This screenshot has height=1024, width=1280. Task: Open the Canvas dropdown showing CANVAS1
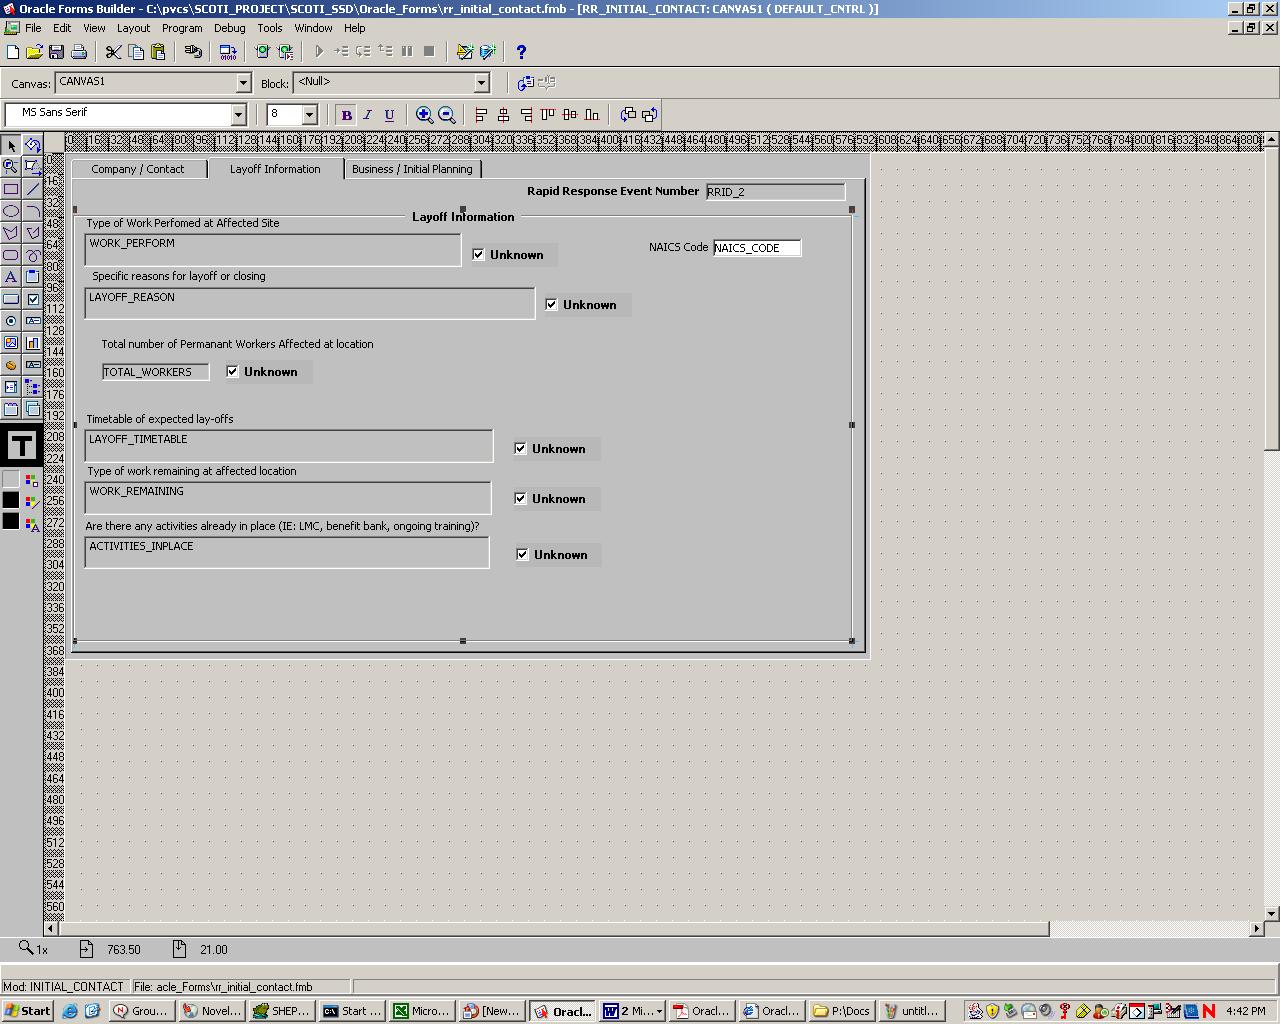pos(243,83)
